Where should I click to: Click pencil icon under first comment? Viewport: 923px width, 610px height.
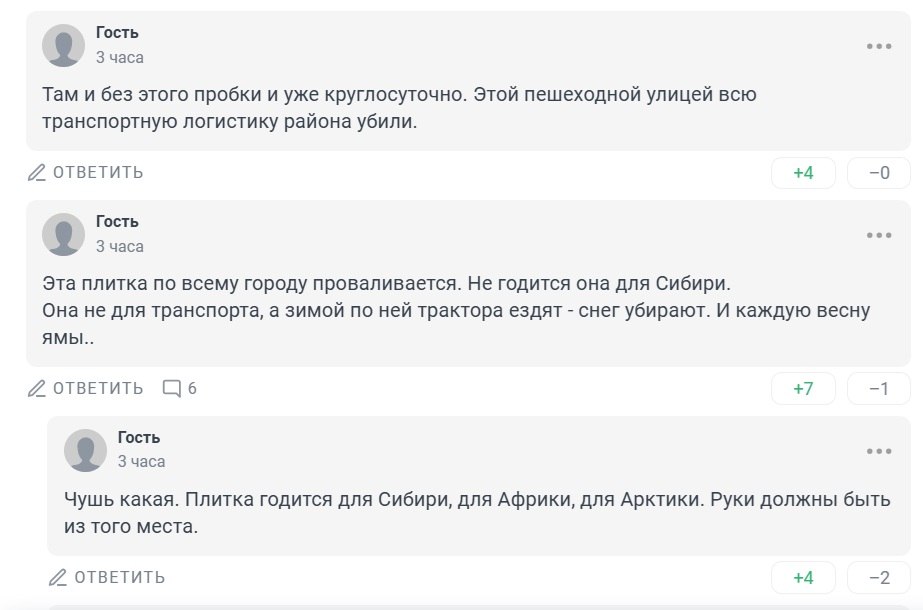coord(37,173)
